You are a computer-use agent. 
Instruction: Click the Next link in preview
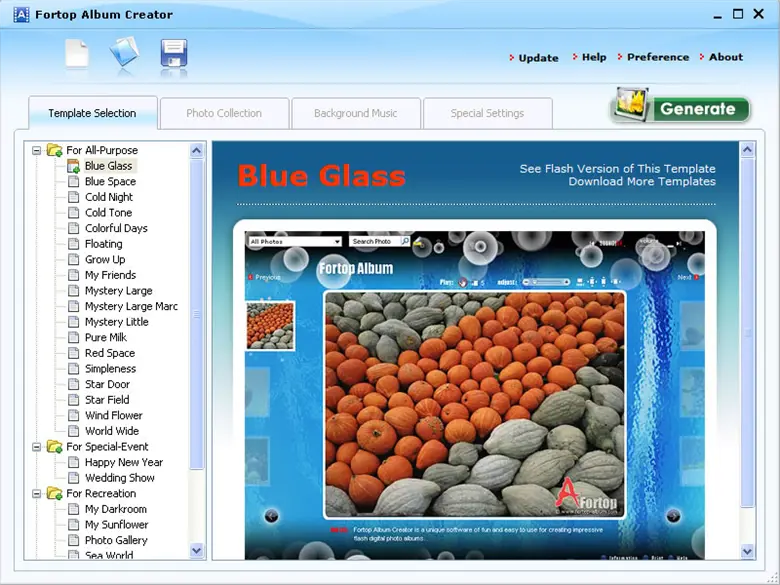click(x=688, y=277)
